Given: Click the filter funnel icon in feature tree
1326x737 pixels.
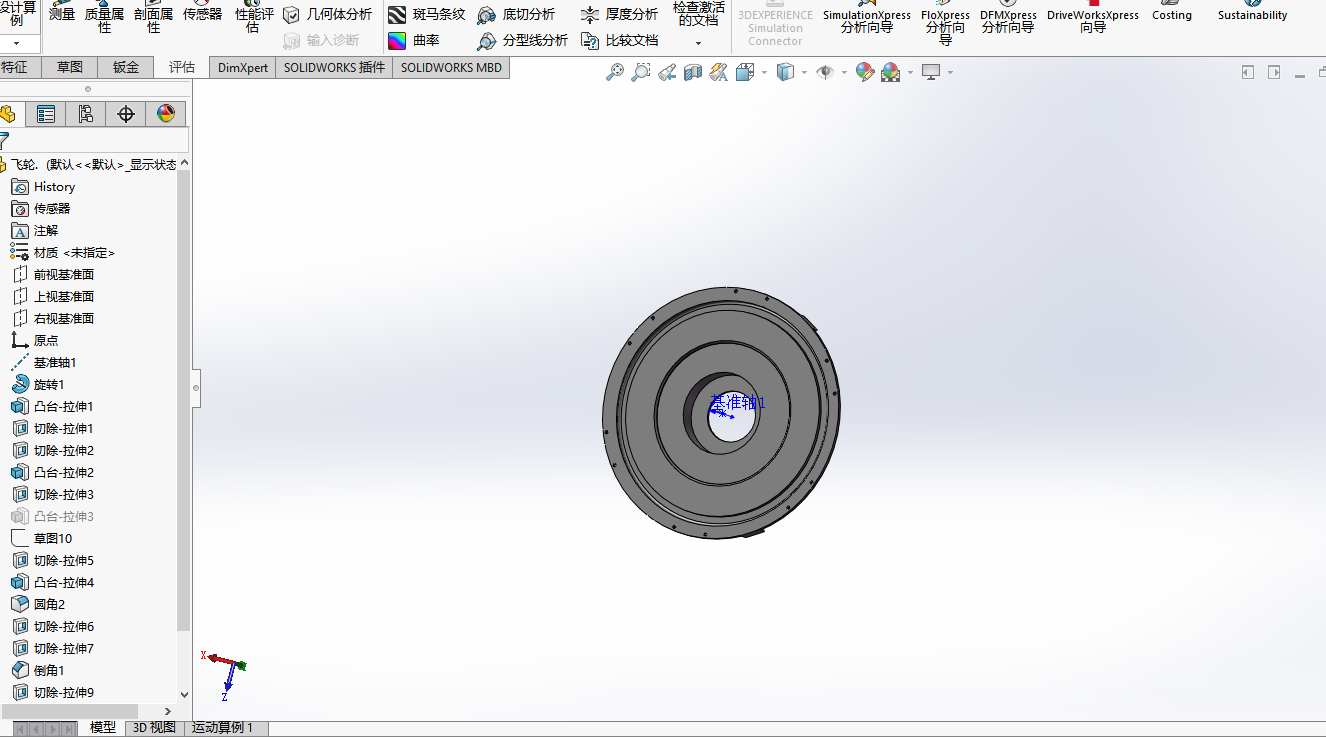Looking at the screenshot, I should coord(4,141).
